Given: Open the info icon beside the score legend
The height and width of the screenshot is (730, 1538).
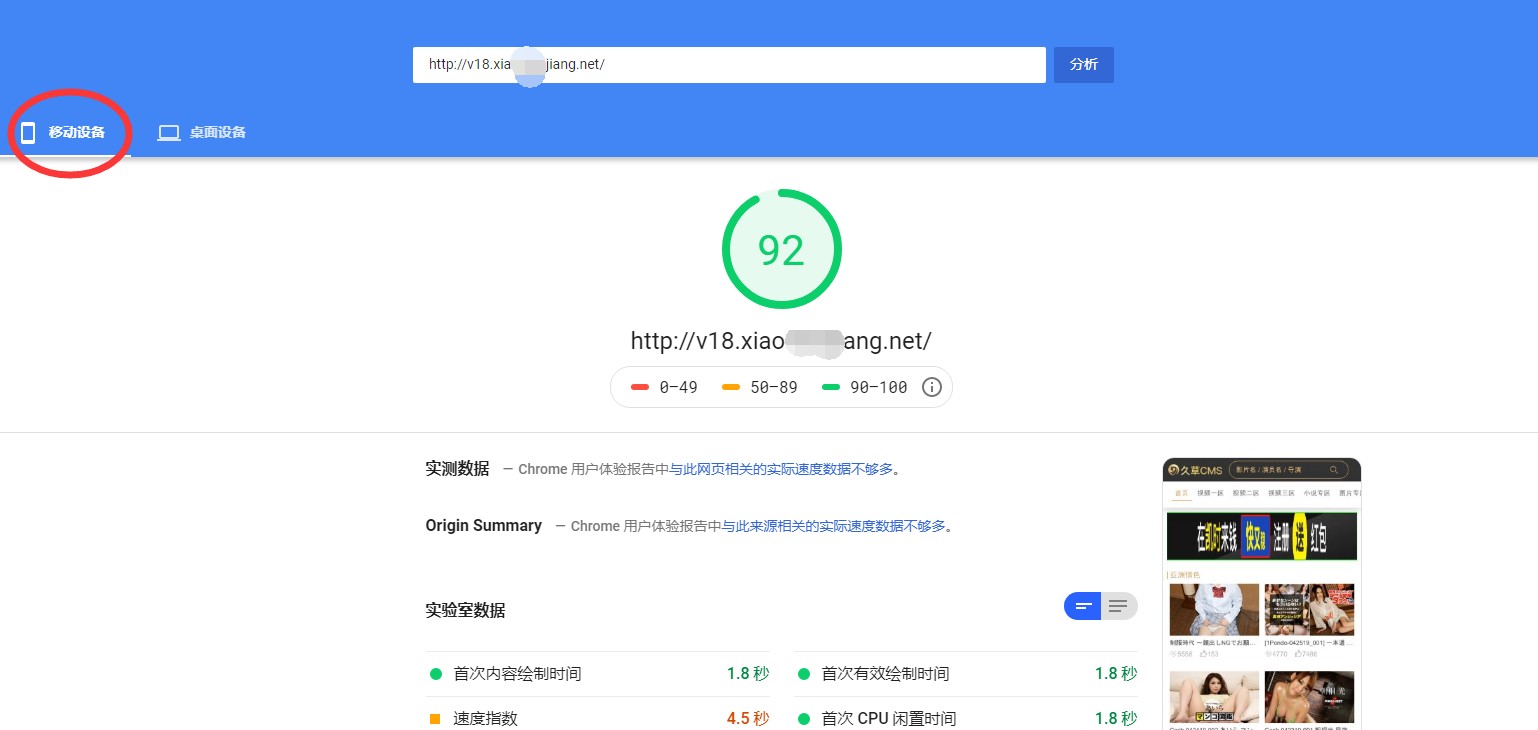Looking at the screenshot, I should pos(931,387).
